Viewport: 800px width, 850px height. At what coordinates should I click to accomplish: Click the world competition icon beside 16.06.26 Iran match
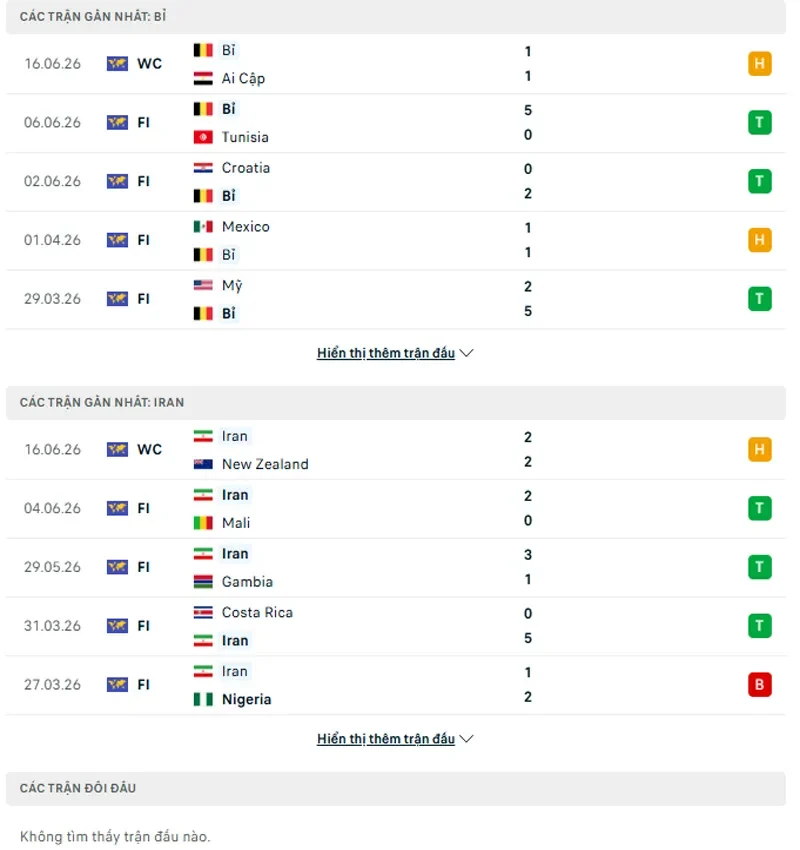(x=117, y=449)
